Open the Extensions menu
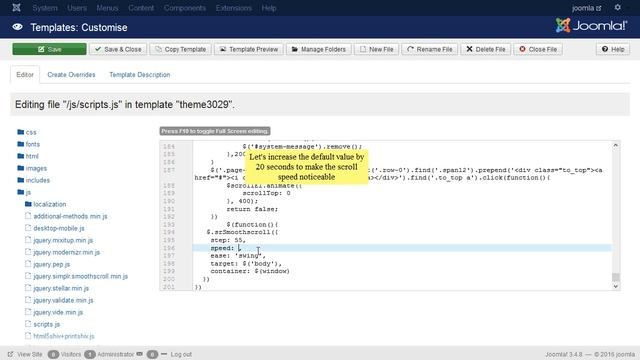This screenshot has width=640, height=360. pyautogui.click(x=234, y=8)
